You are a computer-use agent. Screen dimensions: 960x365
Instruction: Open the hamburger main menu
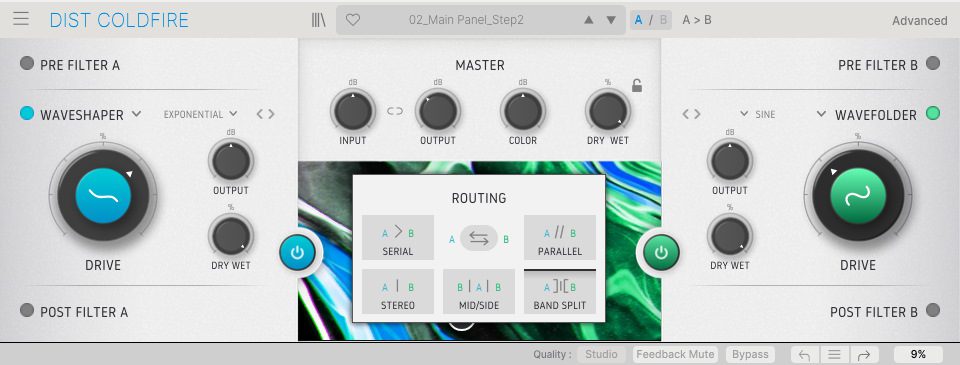[21, 18]
